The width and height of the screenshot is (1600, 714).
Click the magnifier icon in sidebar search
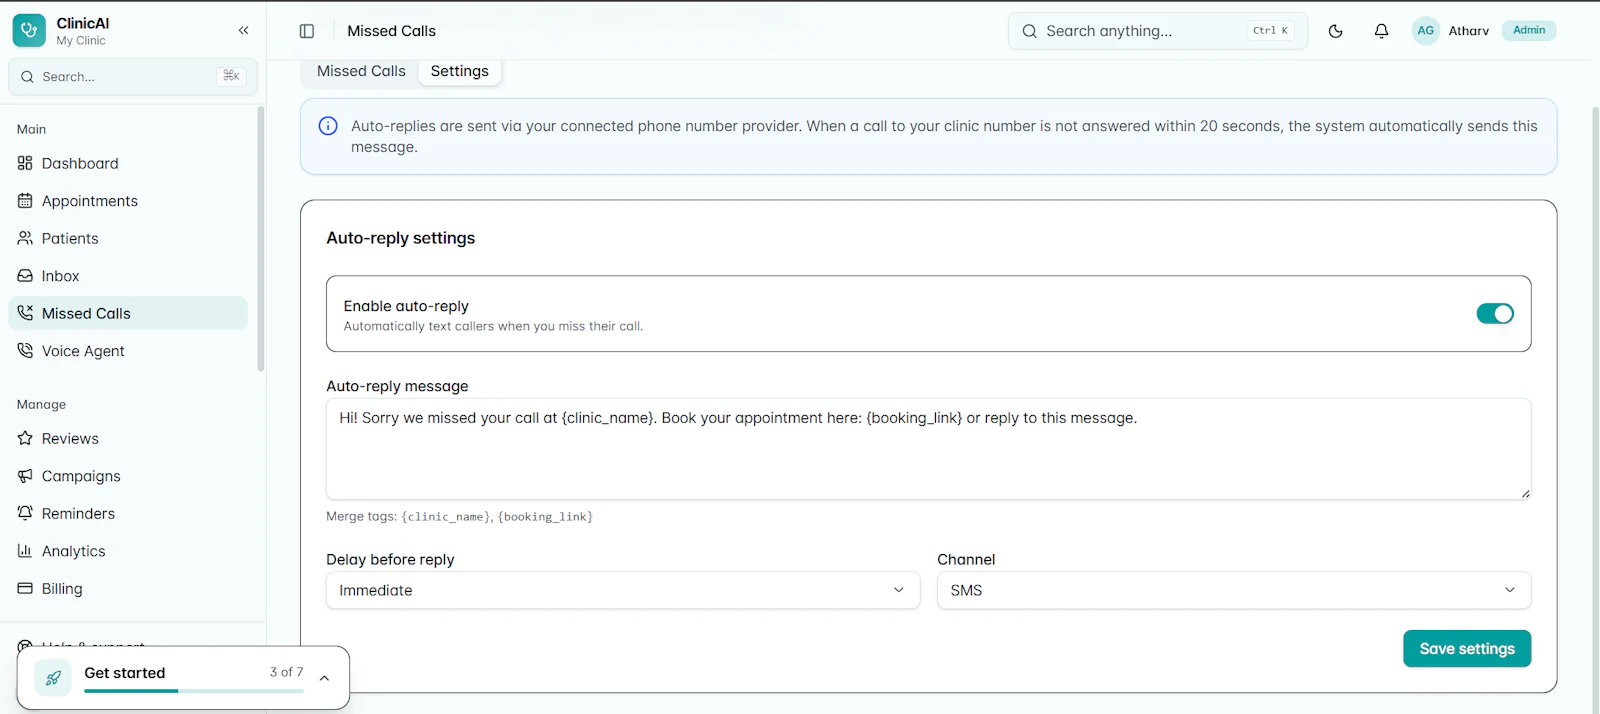coord(27,77)
